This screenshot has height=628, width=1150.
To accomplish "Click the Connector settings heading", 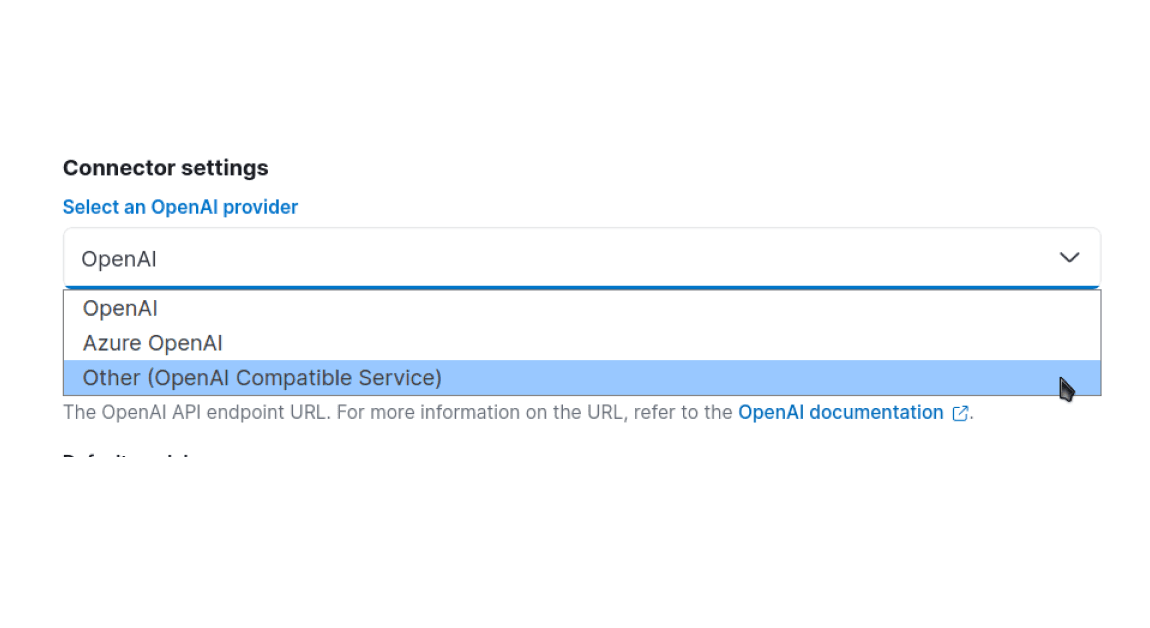I will [165, 168].
